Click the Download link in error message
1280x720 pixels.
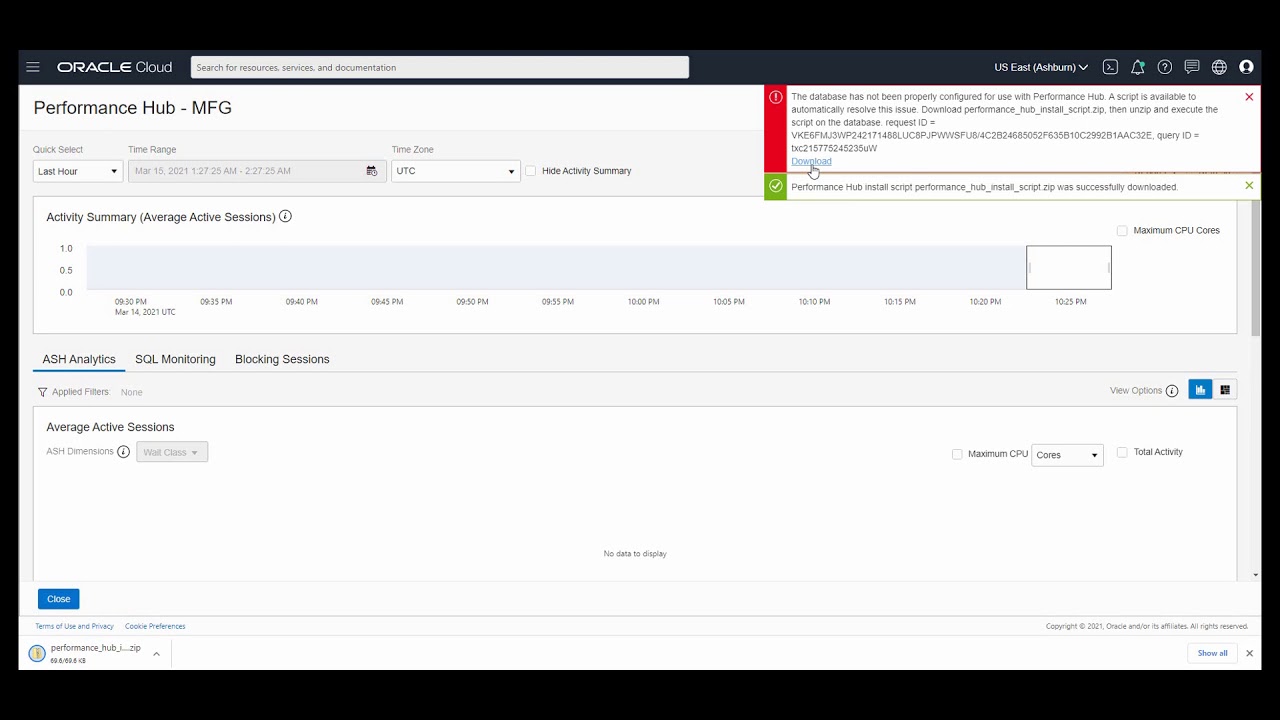point(811,161)
